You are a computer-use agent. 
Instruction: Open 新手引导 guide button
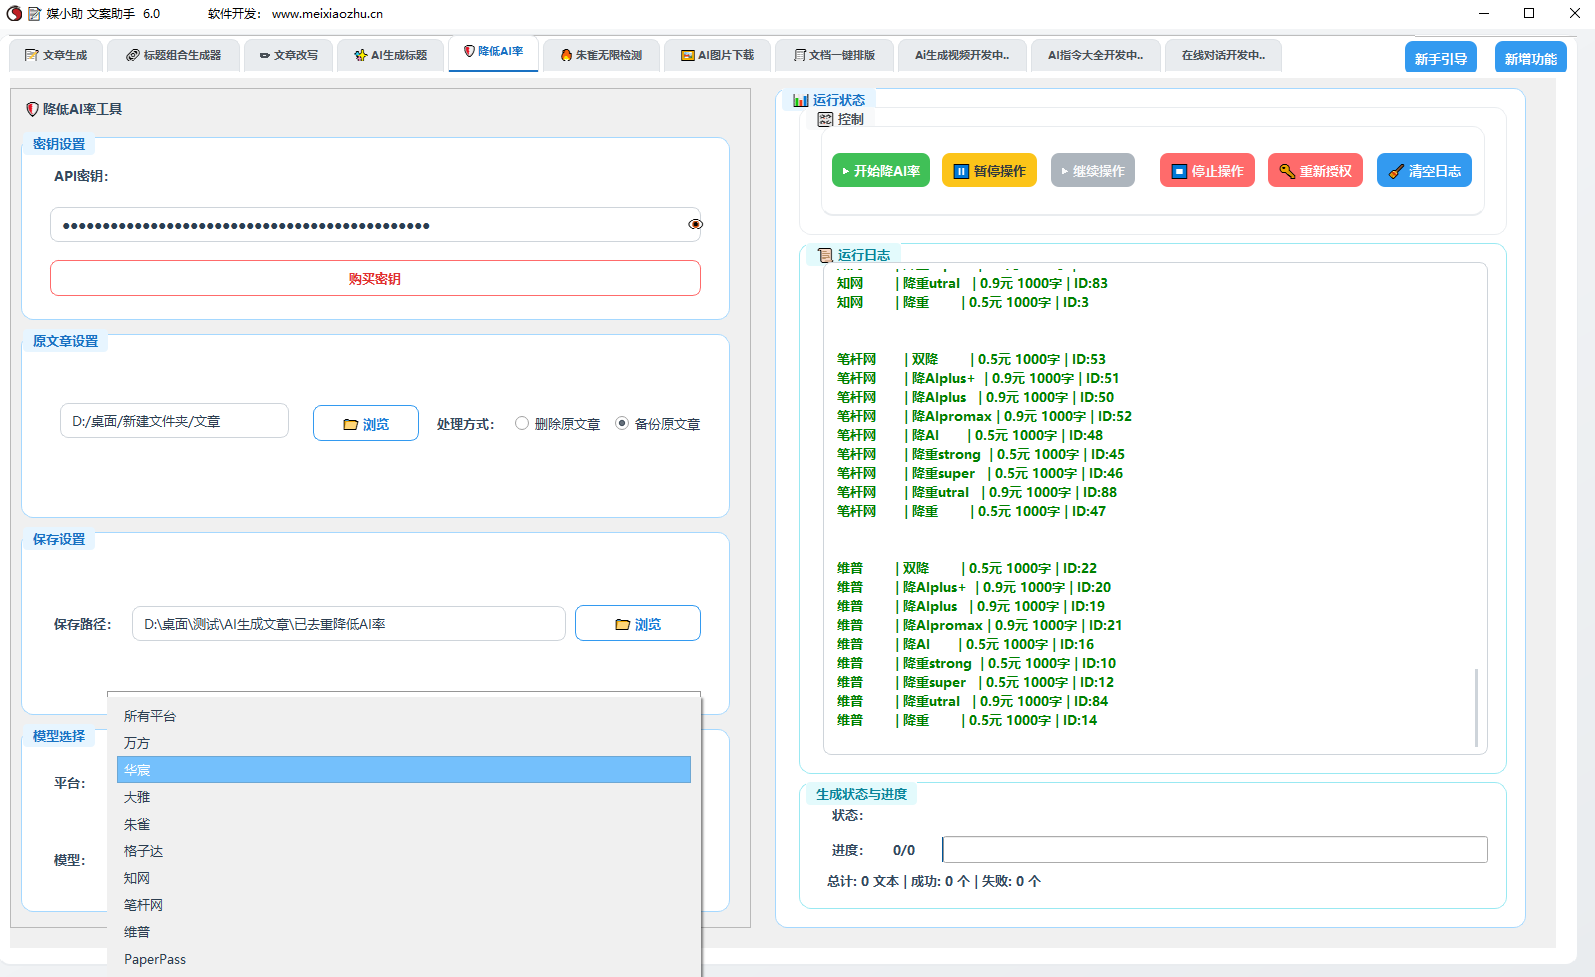click(1440, 59)
